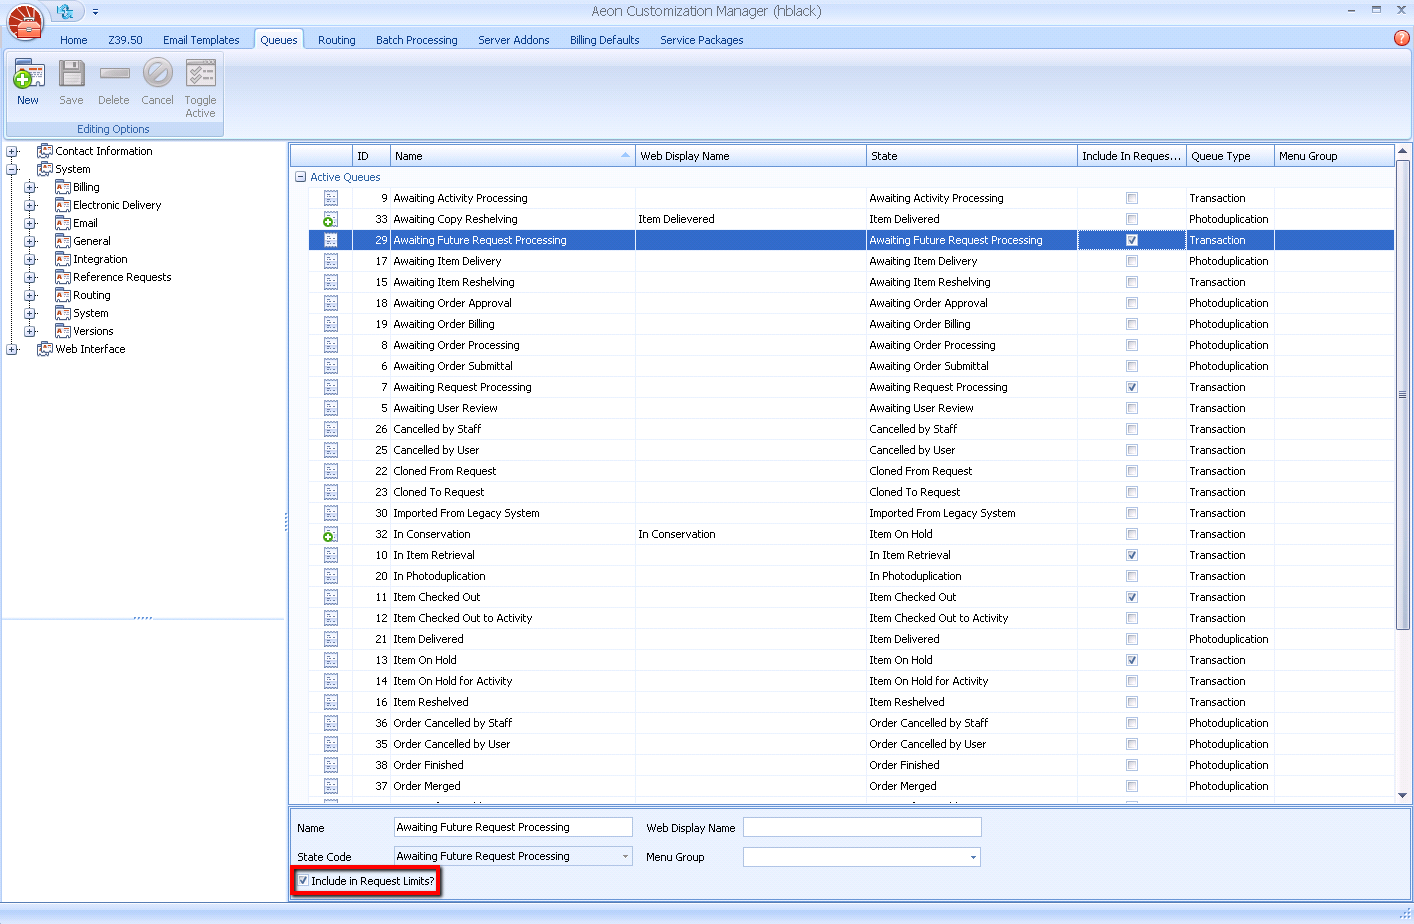1414x924 pixels.
Task: Click the orange Help button
Action: (x=1400, y=38)
